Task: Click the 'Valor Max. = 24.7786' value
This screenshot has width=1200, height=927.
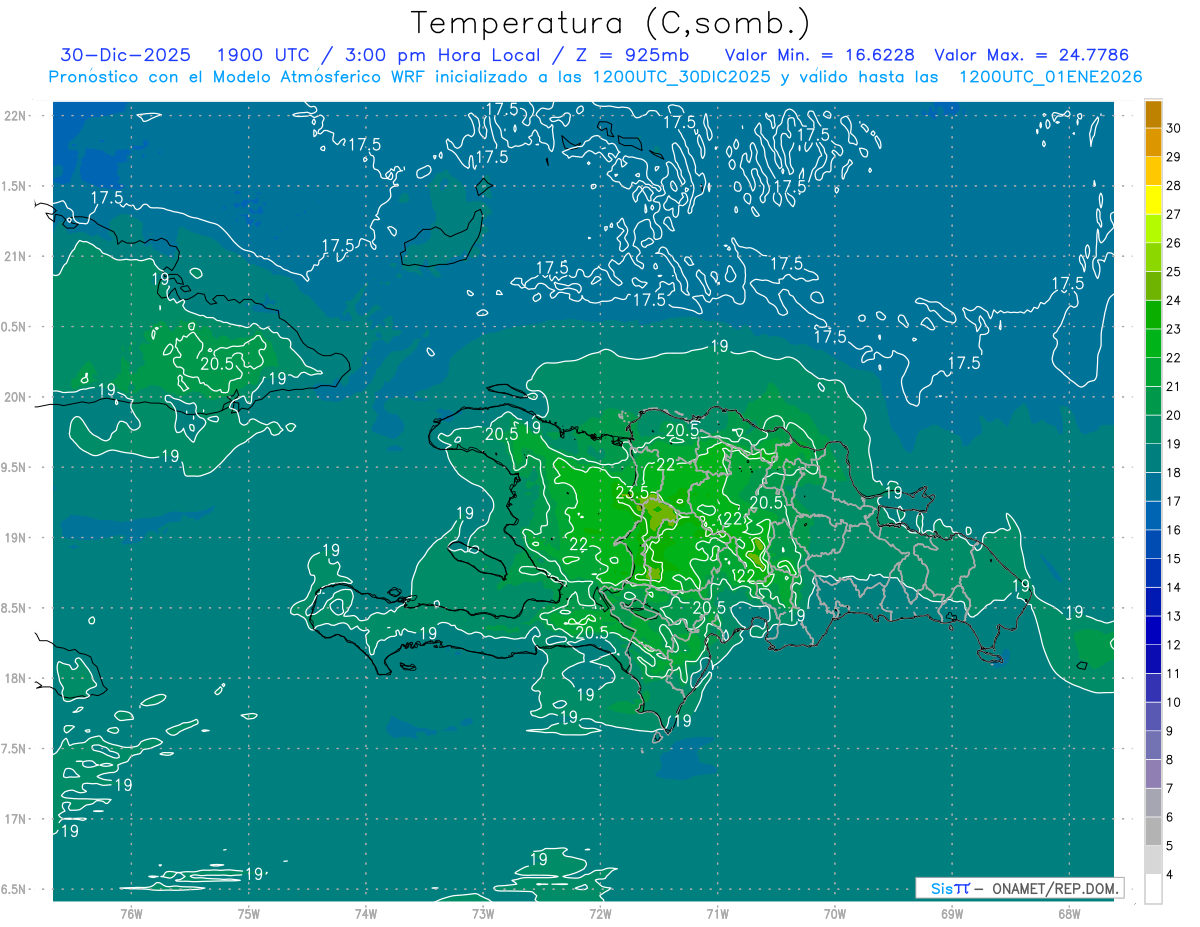Action: coord(1031,55)
